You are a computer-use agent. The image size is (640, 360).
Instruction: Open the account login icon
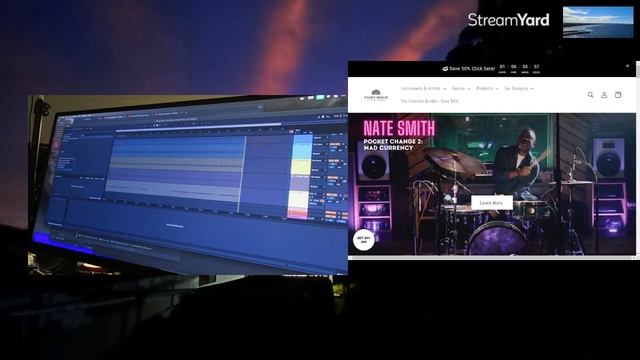604,95
